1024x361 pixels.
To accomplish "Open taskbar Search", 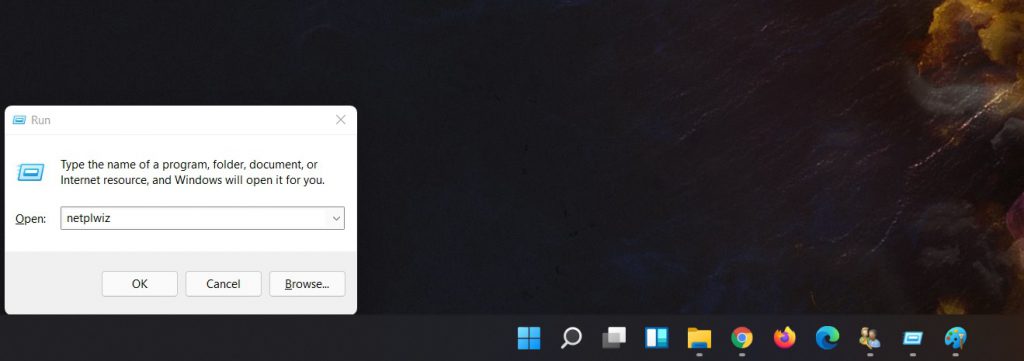I will [571, 338].
